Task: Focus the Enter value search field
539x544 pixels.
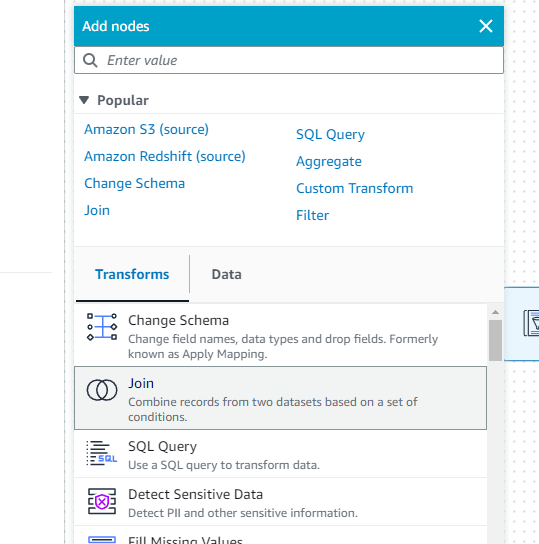Action: point(289,60)
